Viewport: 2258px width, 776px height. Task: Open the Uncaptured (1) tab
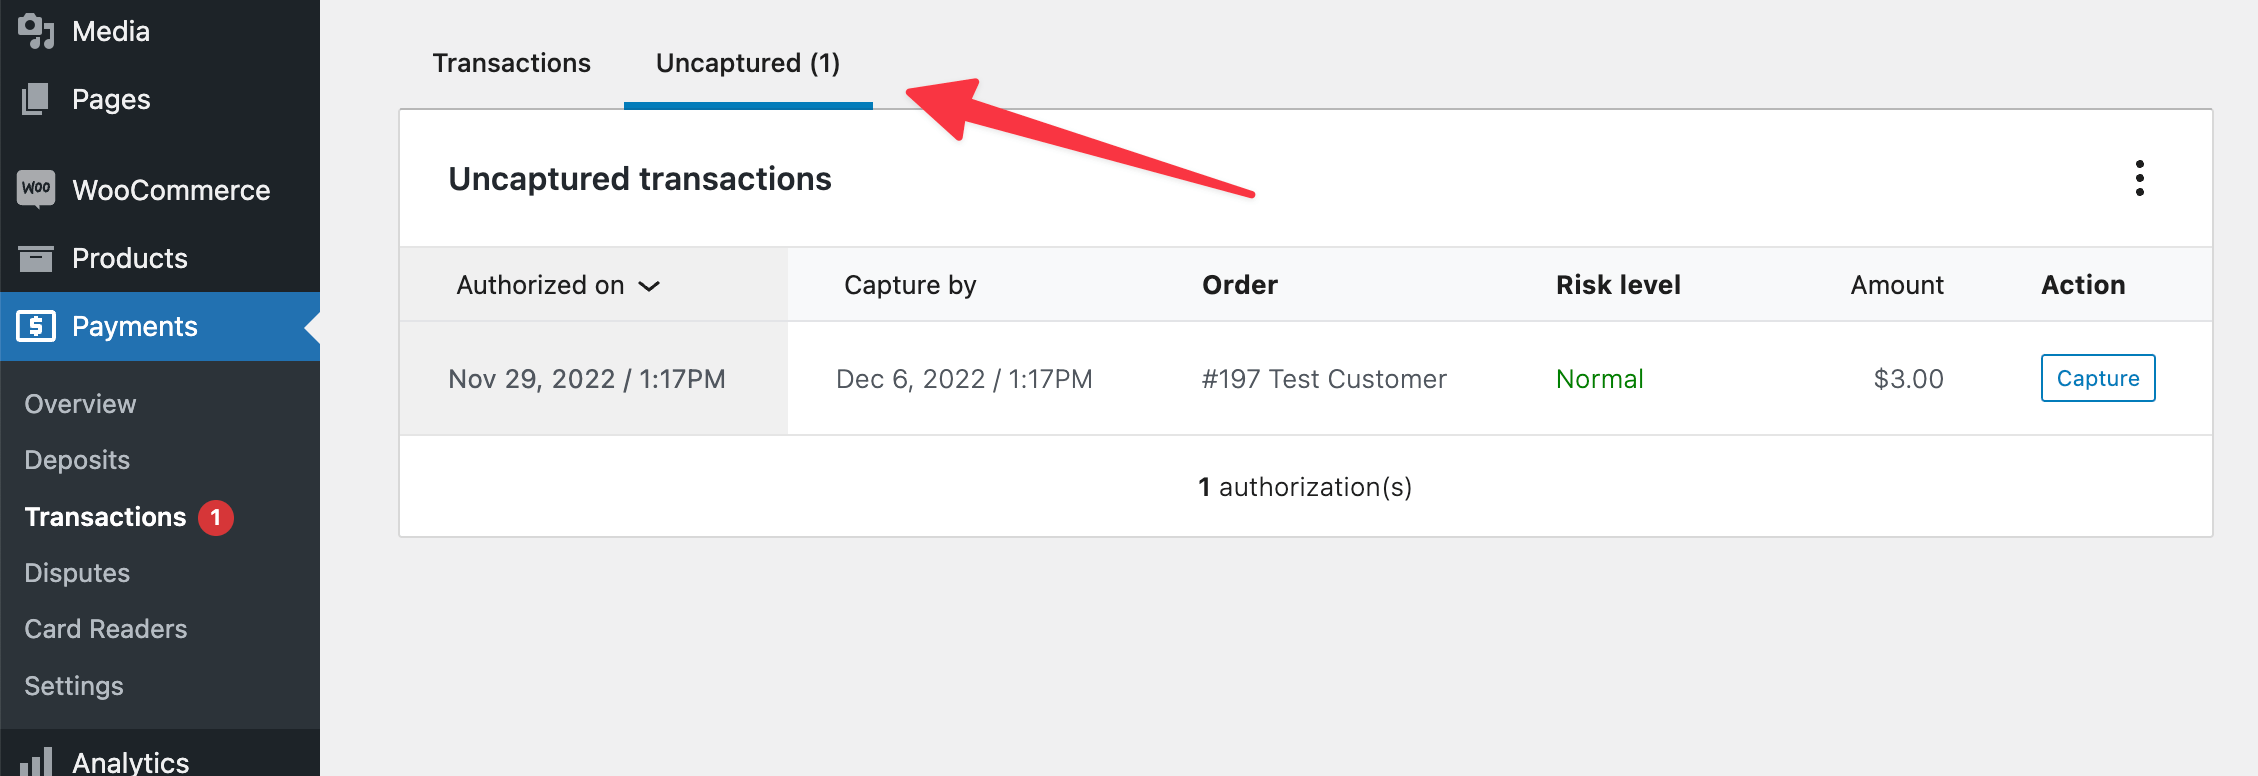747,62
